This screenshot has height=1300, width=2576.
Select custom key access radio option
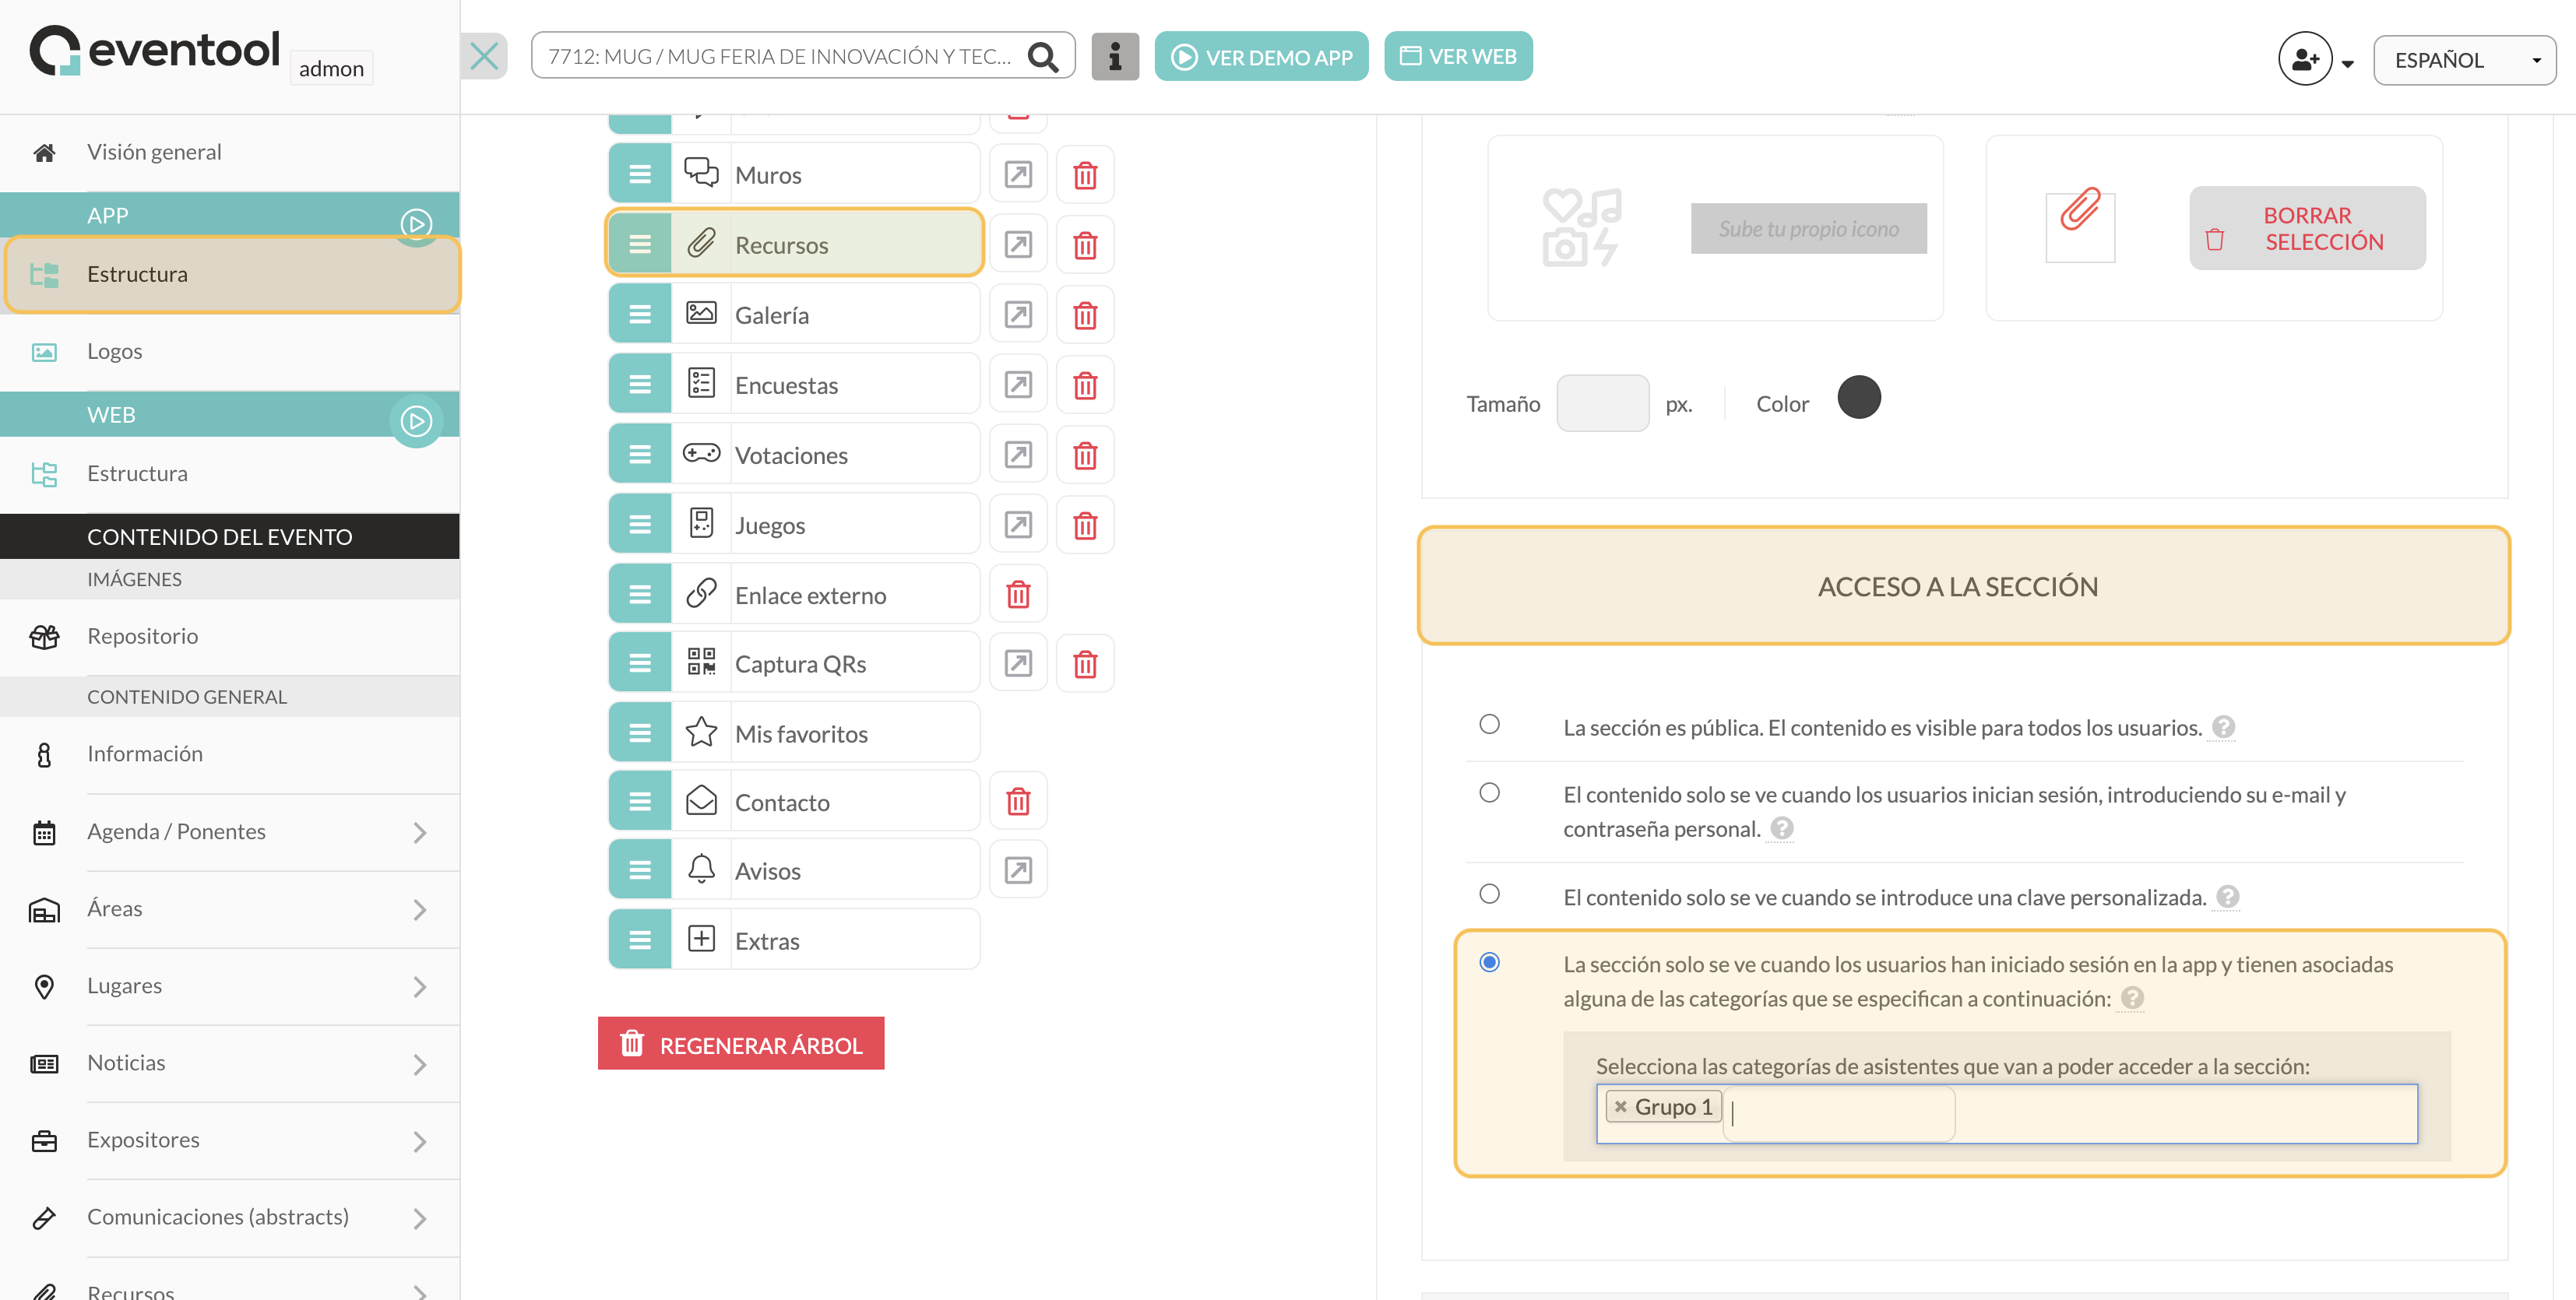coord(1490,894)
